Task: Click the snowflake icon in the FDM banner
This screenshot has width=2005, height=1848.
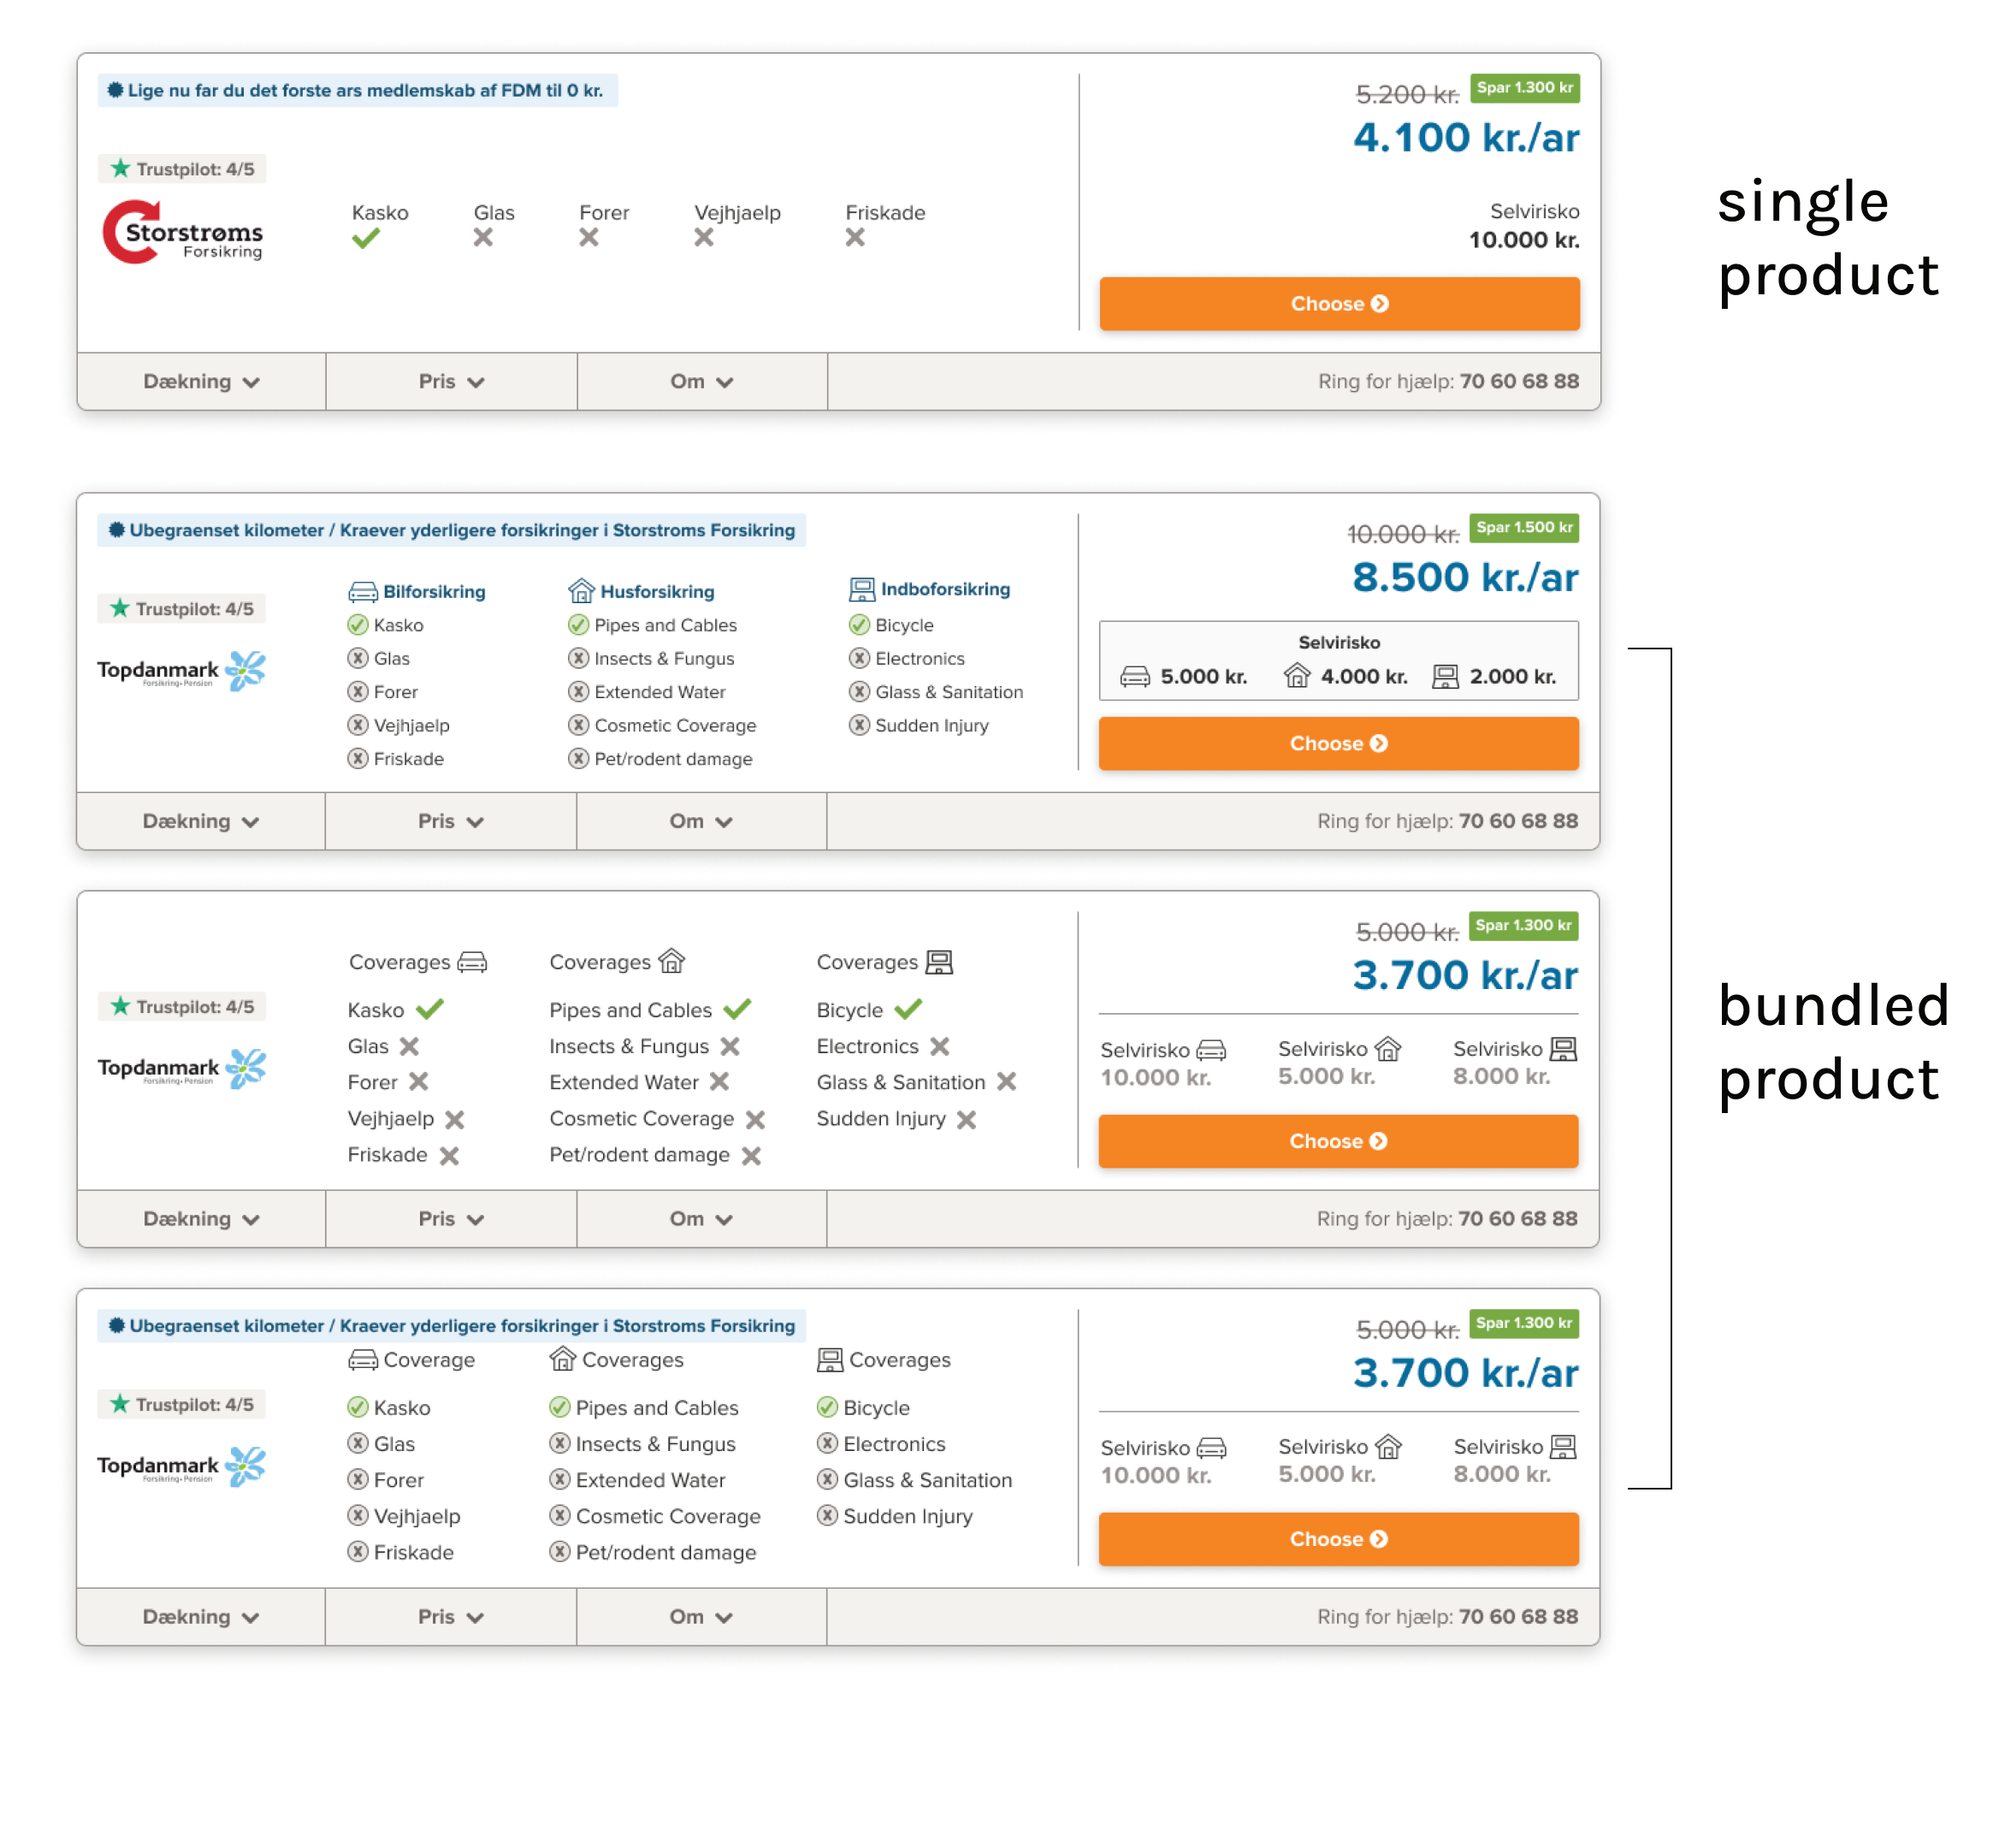Action: click(x=115, y=90)
